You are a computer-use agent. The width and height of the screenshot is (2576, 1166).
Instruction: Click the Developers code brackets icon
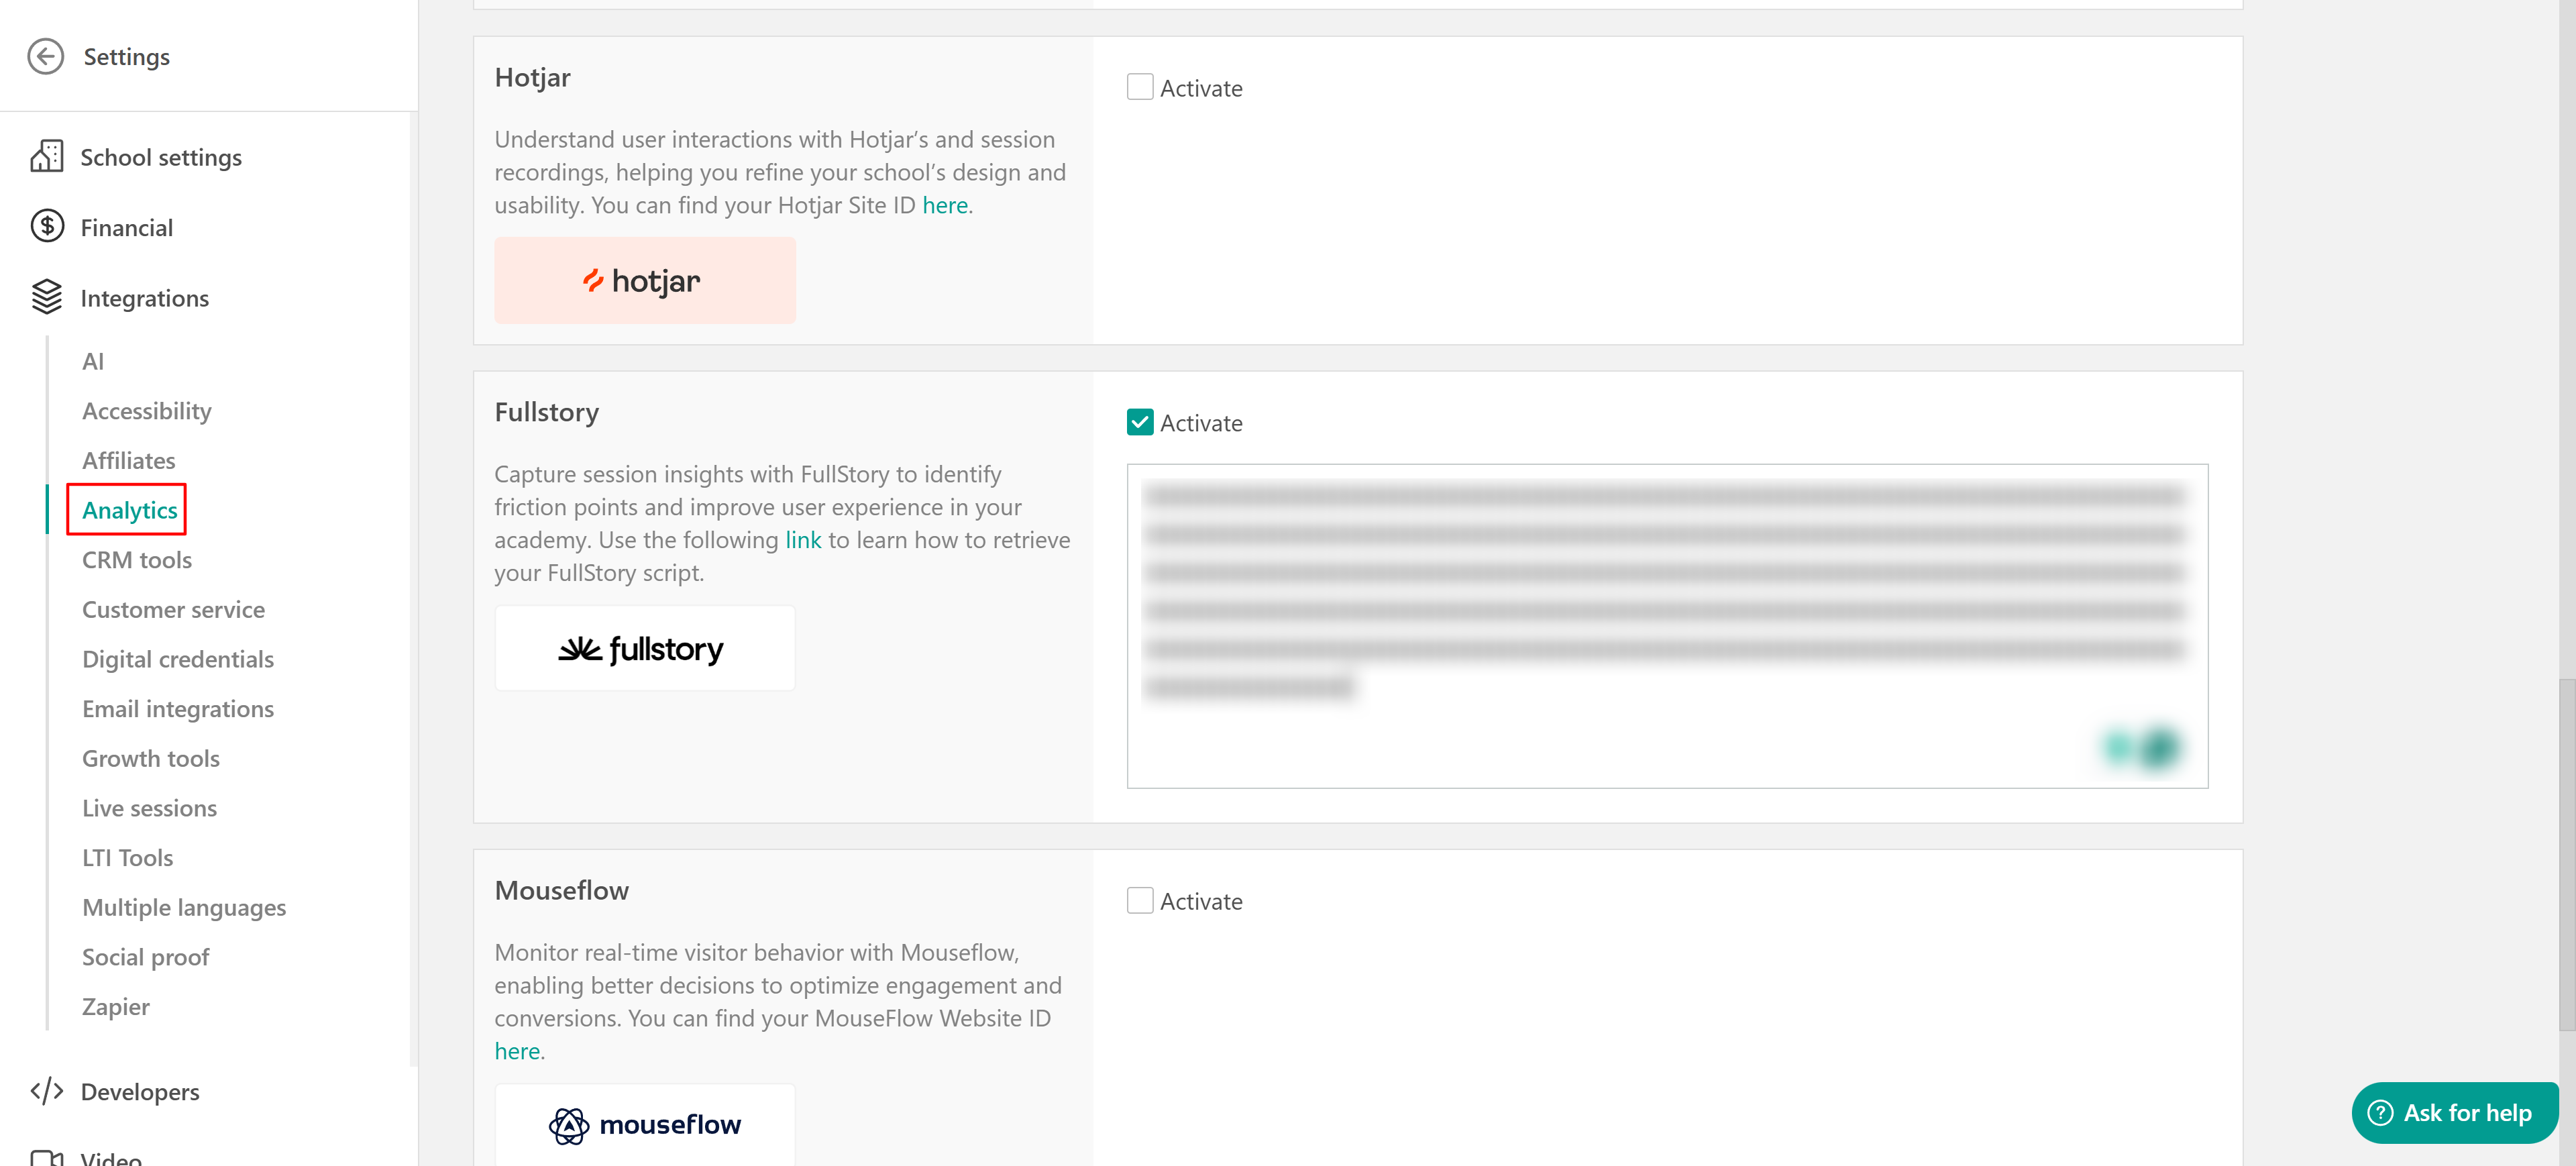coord(46,1091)
